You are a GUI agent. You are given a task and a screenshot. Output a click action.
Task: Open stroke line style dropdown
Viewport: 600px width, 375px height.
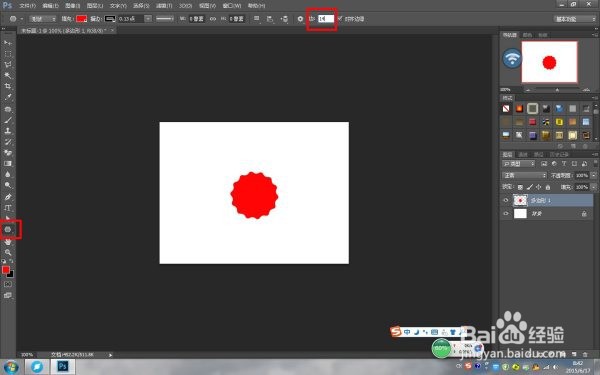[x=165, y=19]
